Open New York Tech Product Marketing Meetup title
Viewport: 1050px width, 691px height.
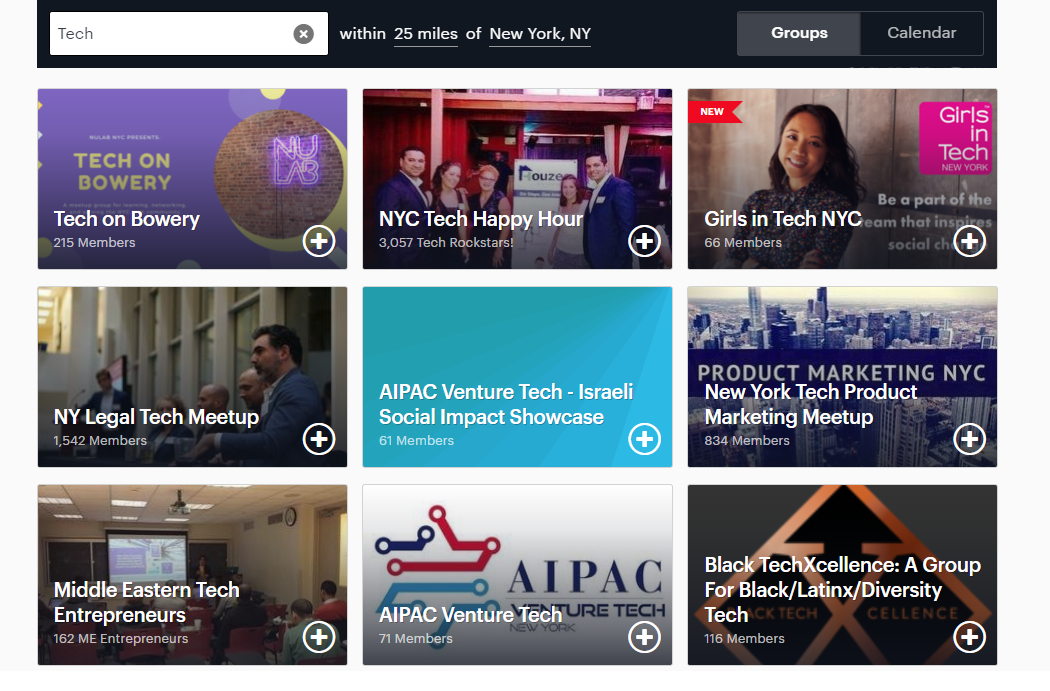point(810,404)
